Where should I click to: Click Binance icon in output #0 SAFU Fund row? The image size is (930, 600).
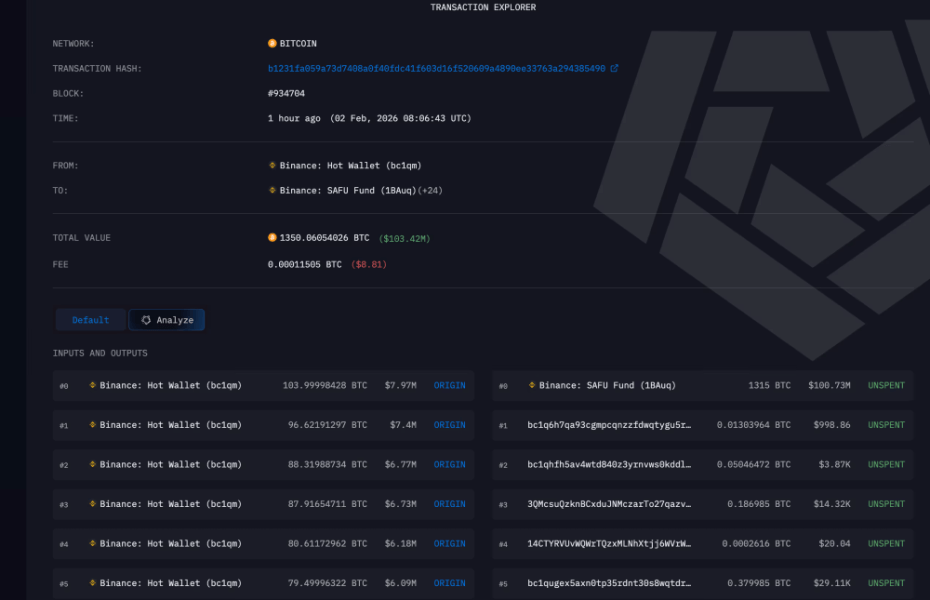tap(532, 385)
